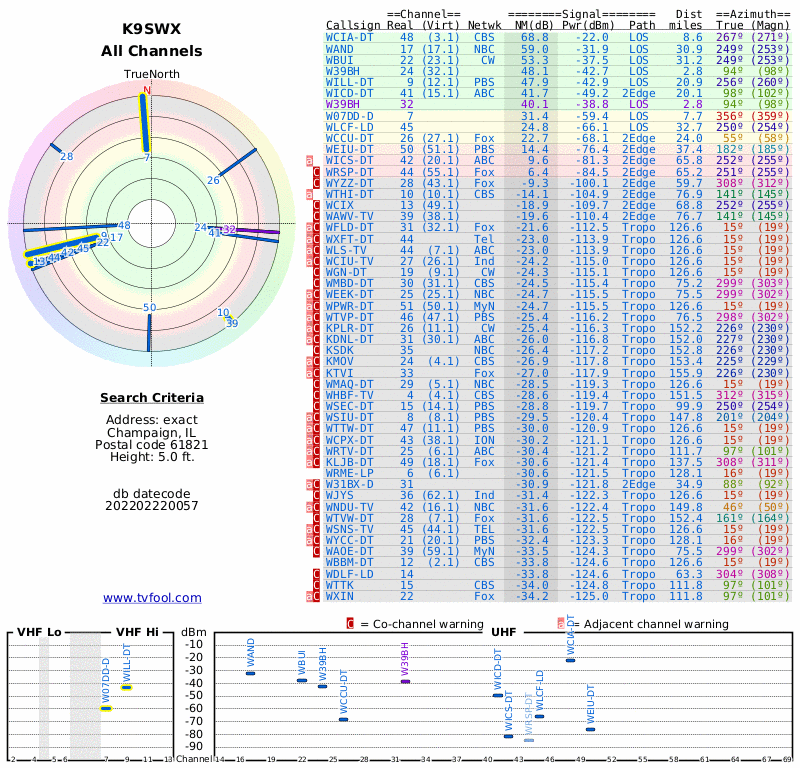Click the co-channel warning badge beside WAWV-TV

coord(316,216)
